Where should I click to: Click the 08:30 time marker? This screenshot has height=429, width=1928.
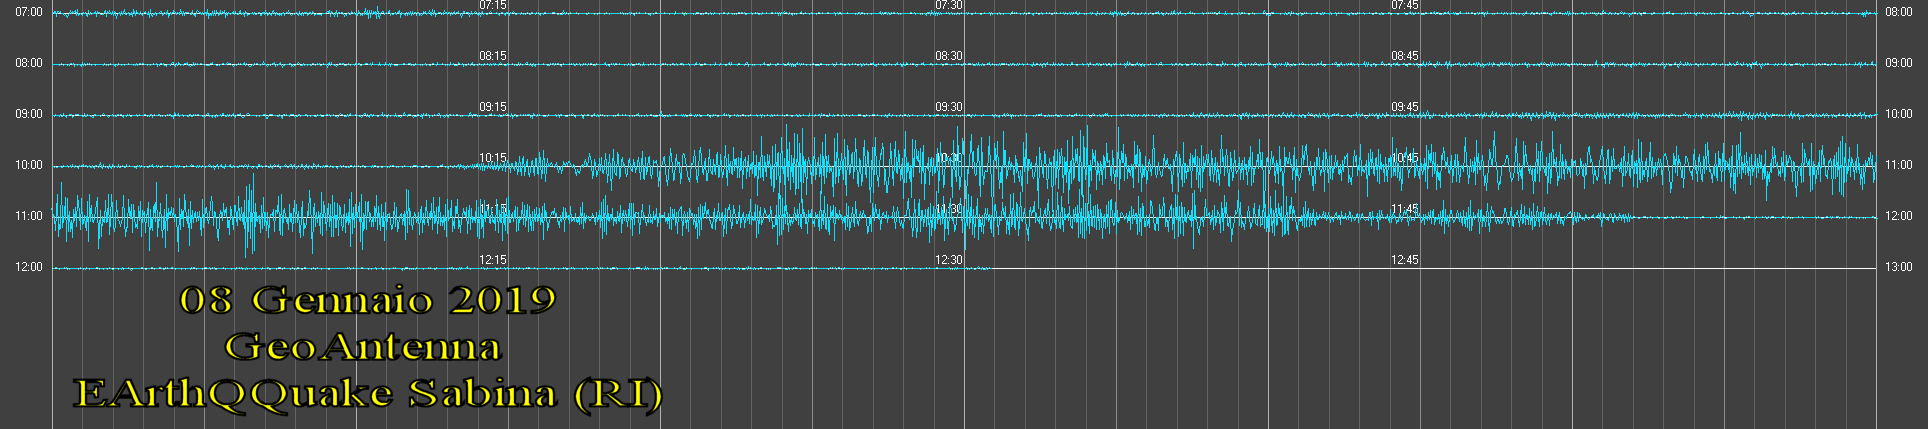coord(949,56)
